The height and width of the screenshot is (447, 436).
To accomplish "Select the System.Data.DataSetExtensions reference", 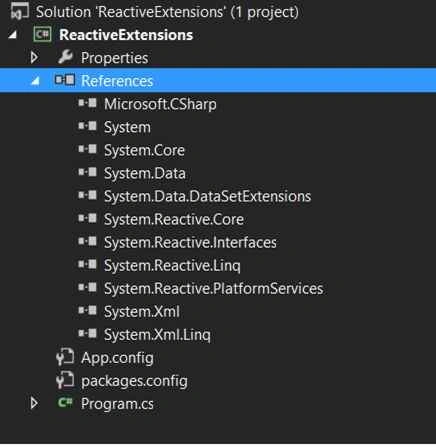I will pyautogui.click(x=207, y=196).
